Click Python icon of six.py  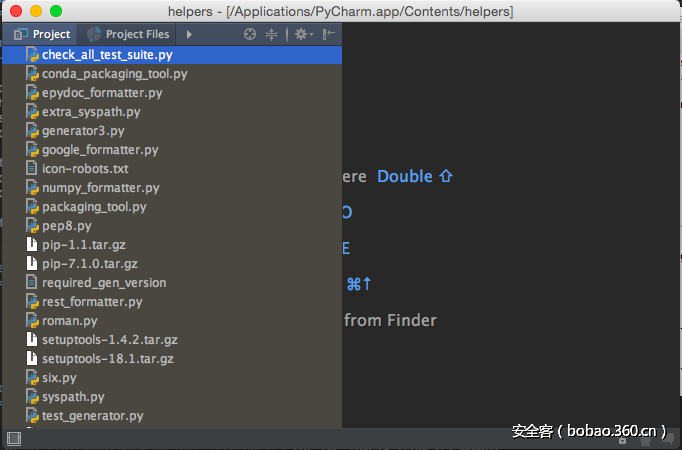[x=32, y=378]
